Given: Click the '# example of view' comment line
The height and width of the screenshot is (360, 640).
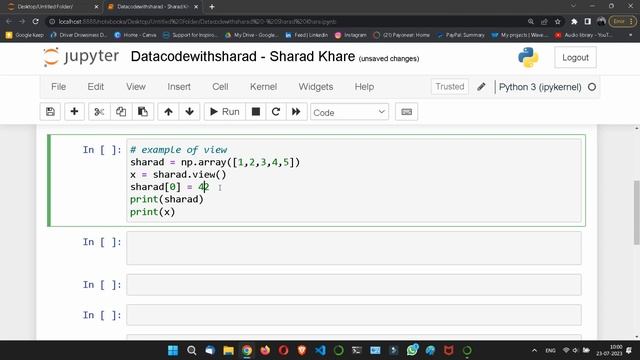Looking at the screenshot, I should [178, 150].
